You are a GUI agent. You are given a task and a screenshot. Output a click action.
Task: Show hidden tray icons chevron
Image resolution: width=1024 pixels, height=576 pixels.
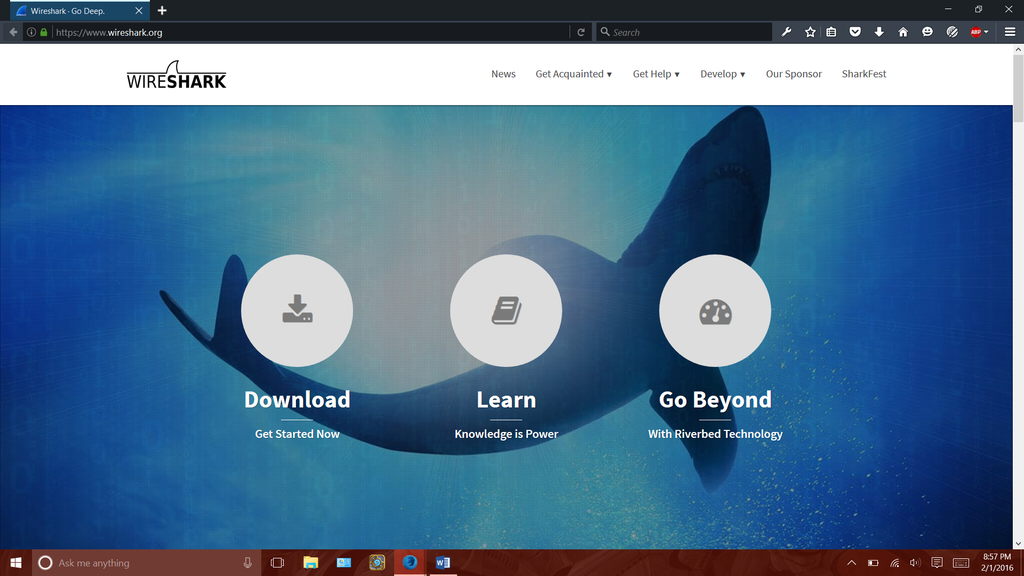(852, 562)
